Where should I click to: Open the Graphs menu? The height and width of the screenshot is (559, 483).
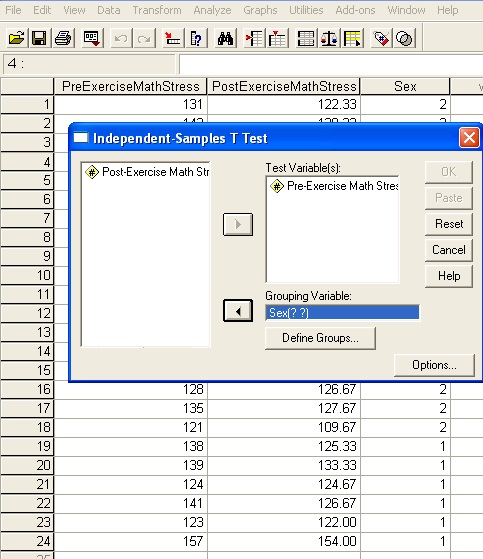tap(260, 10)
